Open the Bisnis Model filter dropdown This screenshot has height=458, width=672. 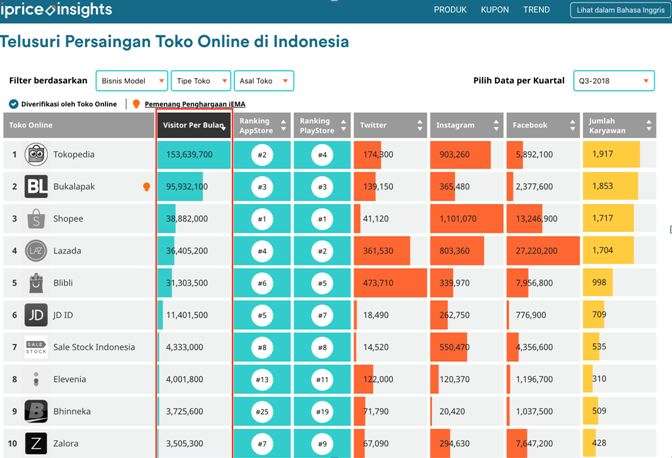pyautogui.click(x=132, y=81)
